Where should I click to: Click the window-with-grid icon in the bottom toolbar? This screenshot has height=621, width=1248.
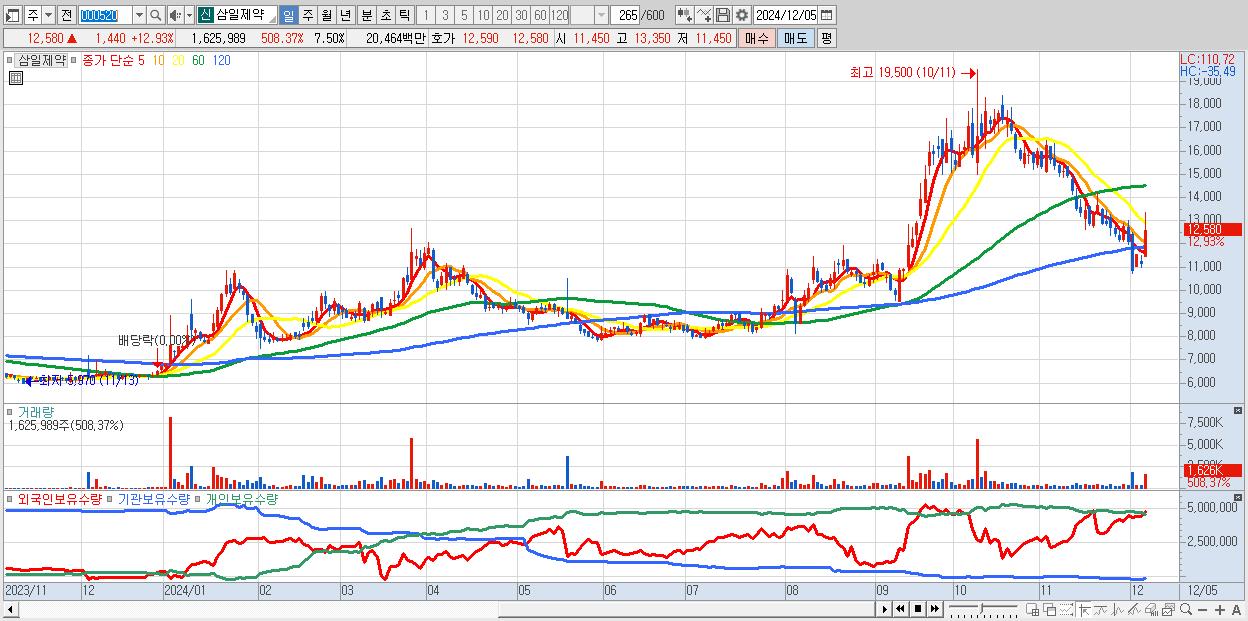click(x=1032, y=609)
